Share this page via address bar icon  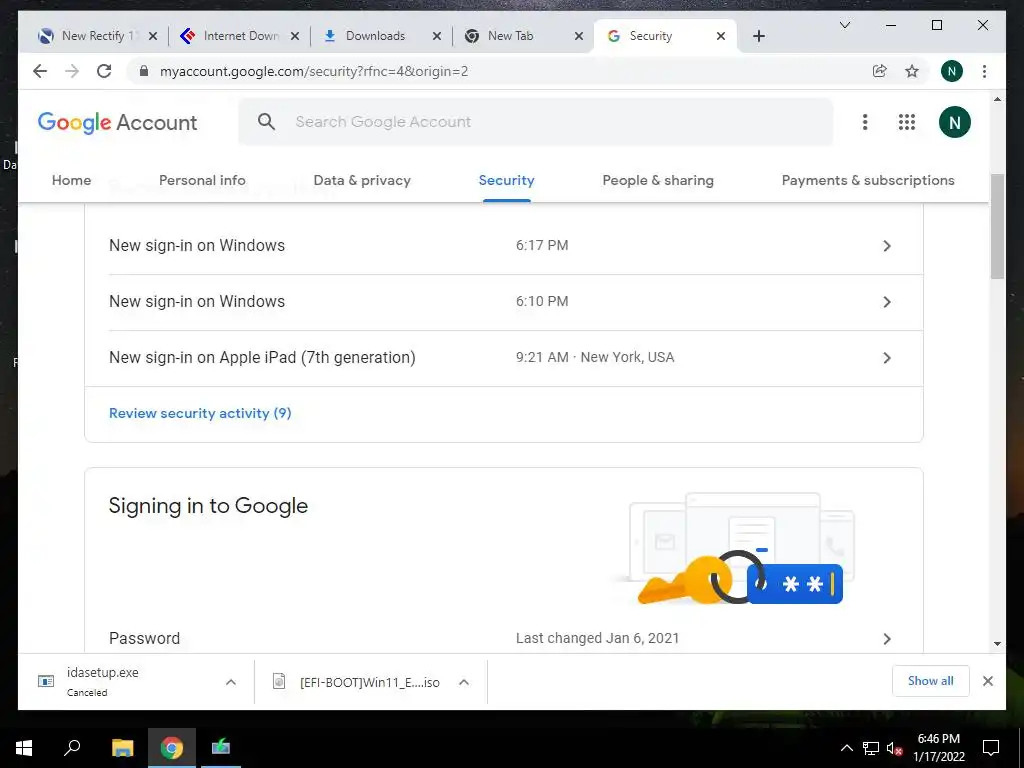[880, 71]
